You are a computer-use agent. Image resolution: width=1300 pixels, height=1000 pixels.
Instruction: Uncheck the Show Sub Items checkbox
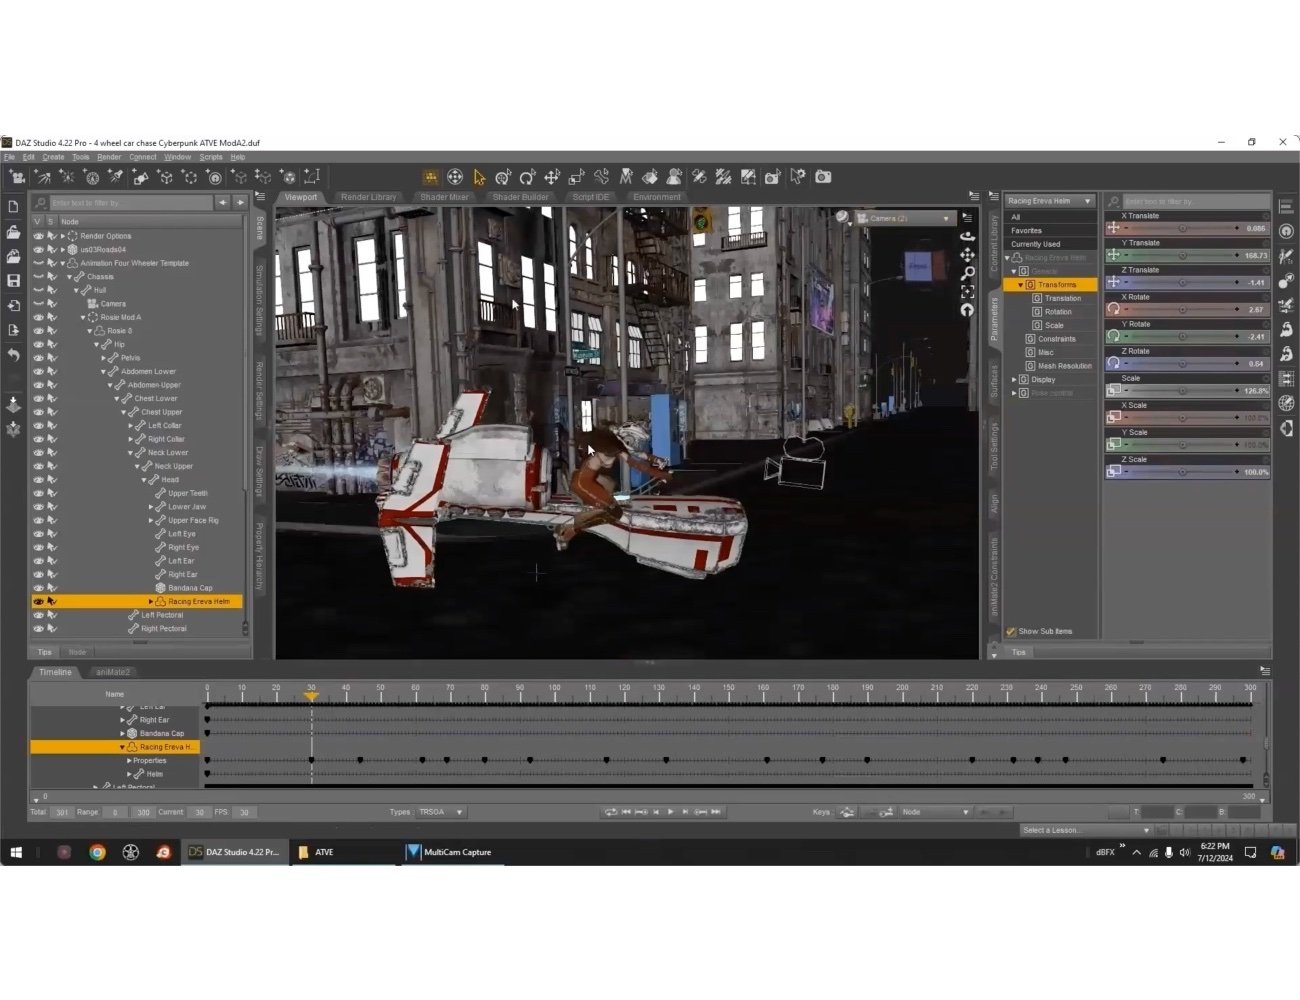pos(1011,631)
